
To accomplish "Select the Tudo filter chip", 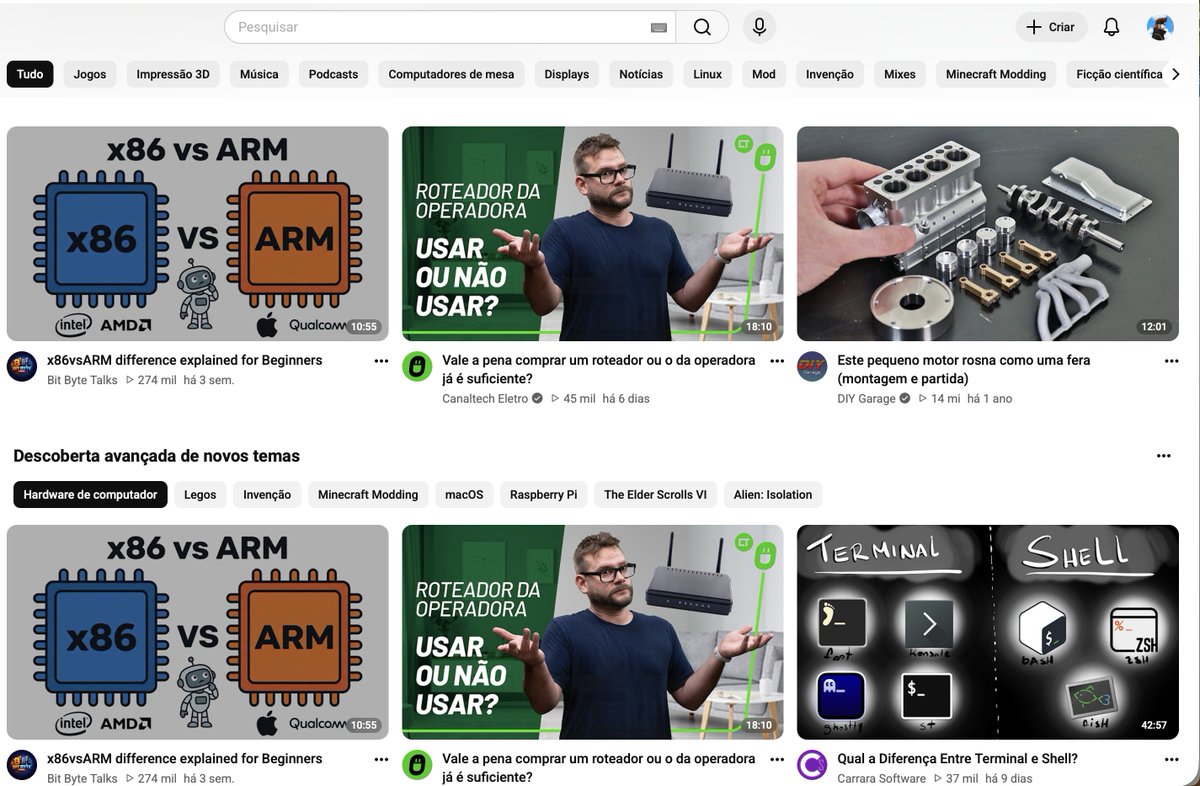I will (30, 74).
